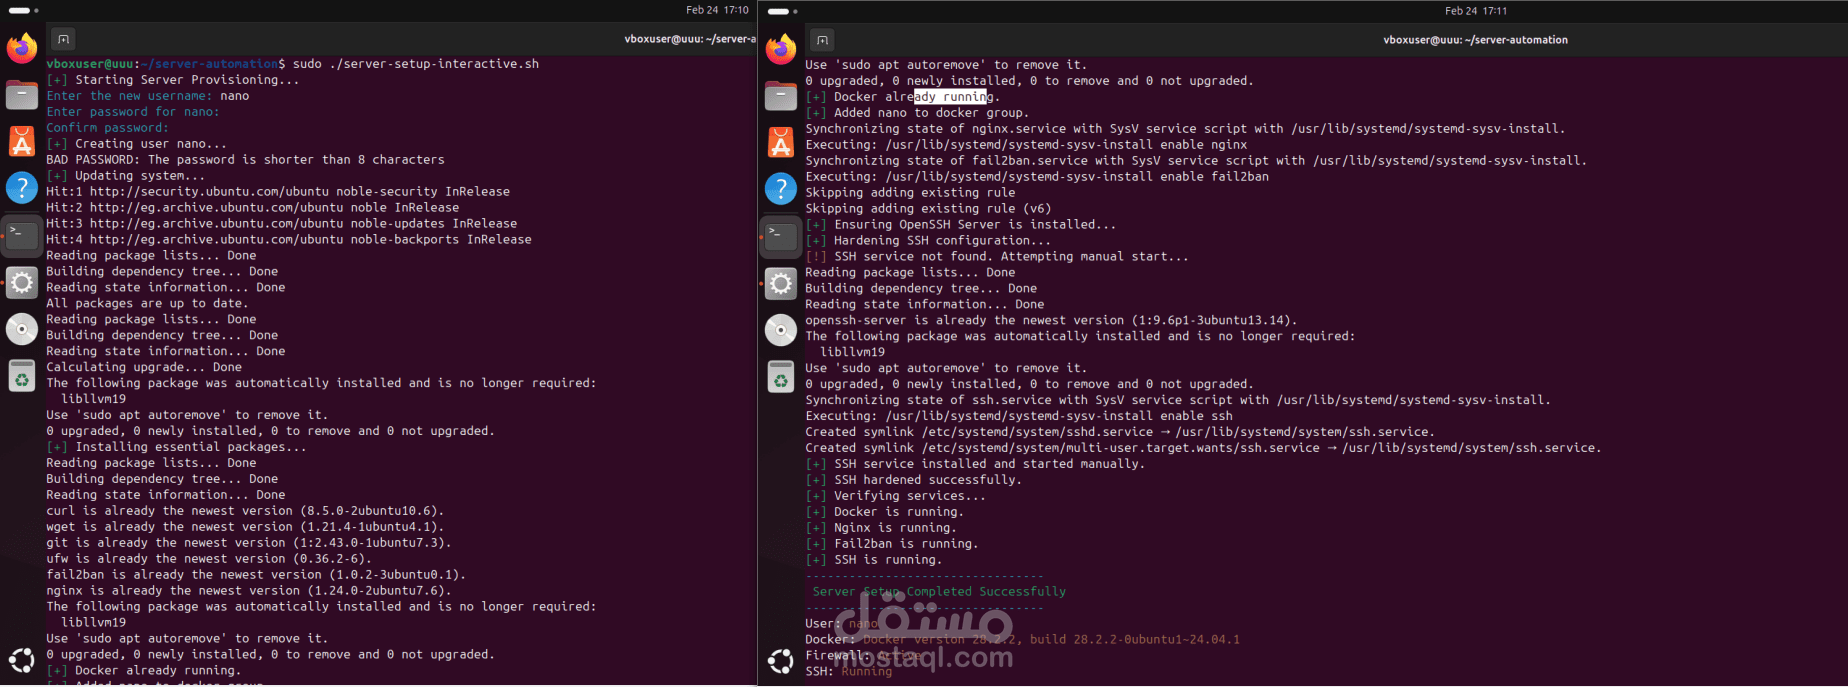Open Settings gear in the left screen's dock
Viewport: 1848px width, 687px height.
[22, 283]
